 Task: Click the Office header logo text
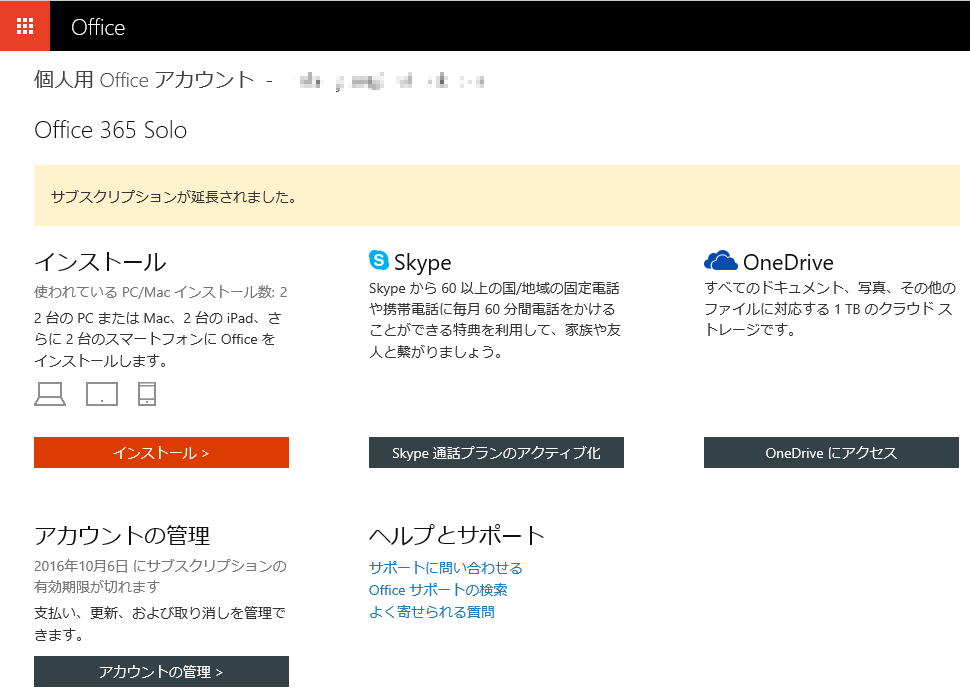click(x=98, y=27)
